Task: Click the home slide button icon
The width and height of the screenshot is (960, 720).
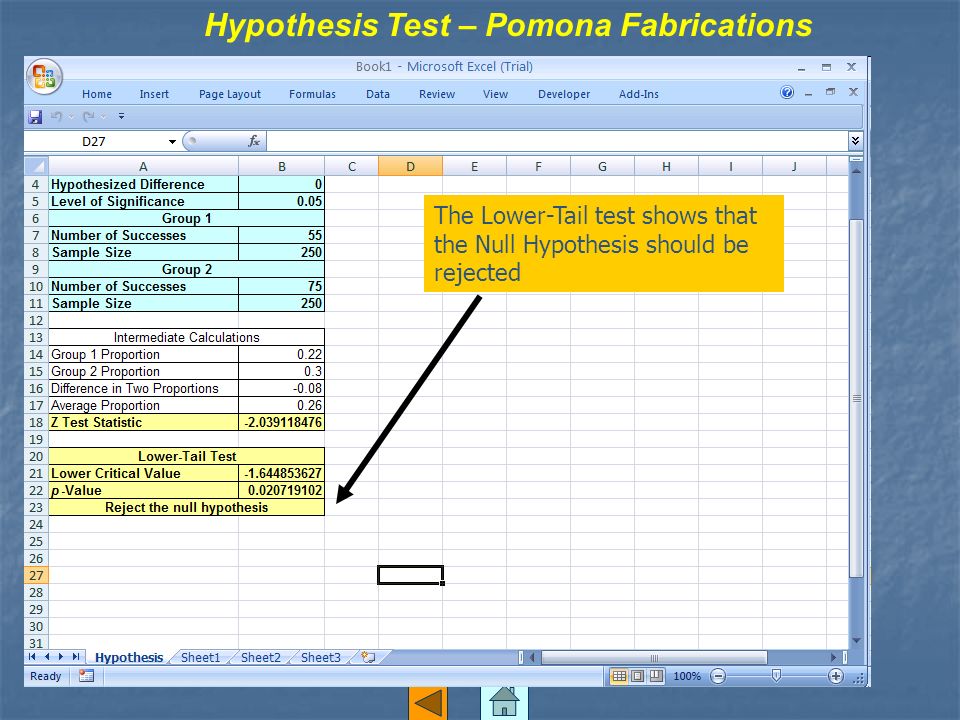Action: 504,703
